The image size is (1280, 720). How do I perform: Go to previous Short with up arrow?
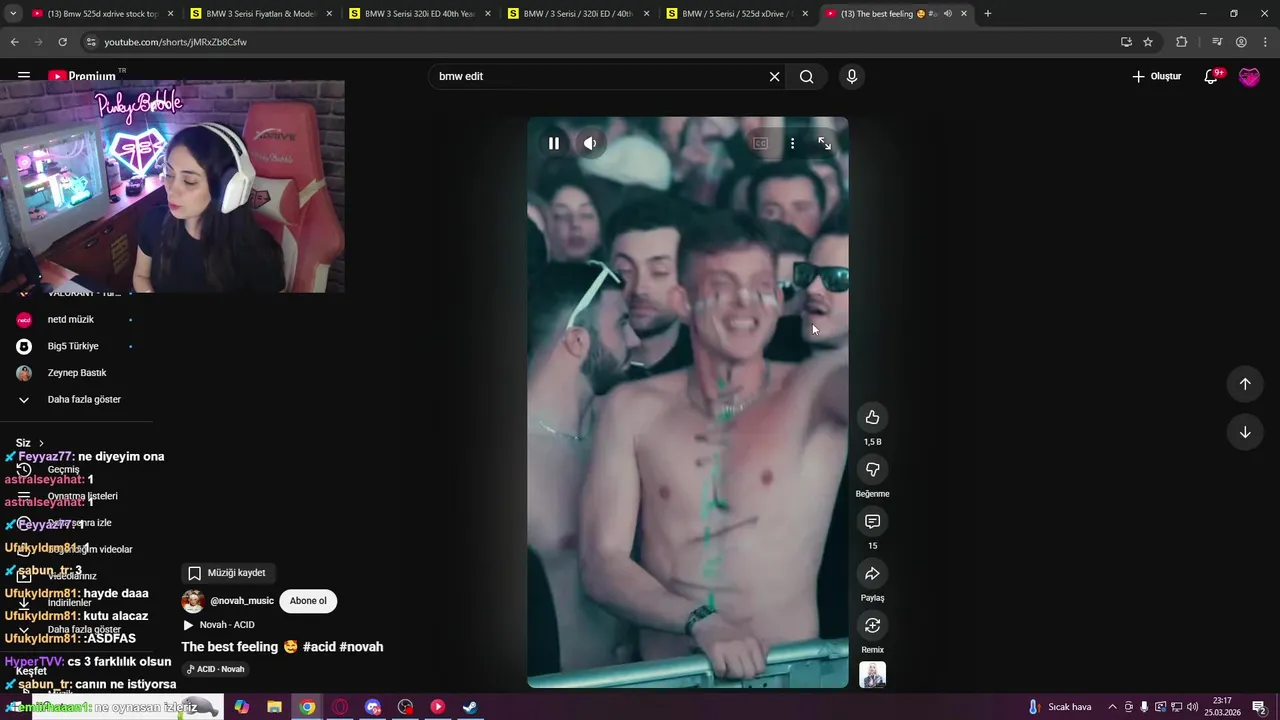click(1245, 384)
